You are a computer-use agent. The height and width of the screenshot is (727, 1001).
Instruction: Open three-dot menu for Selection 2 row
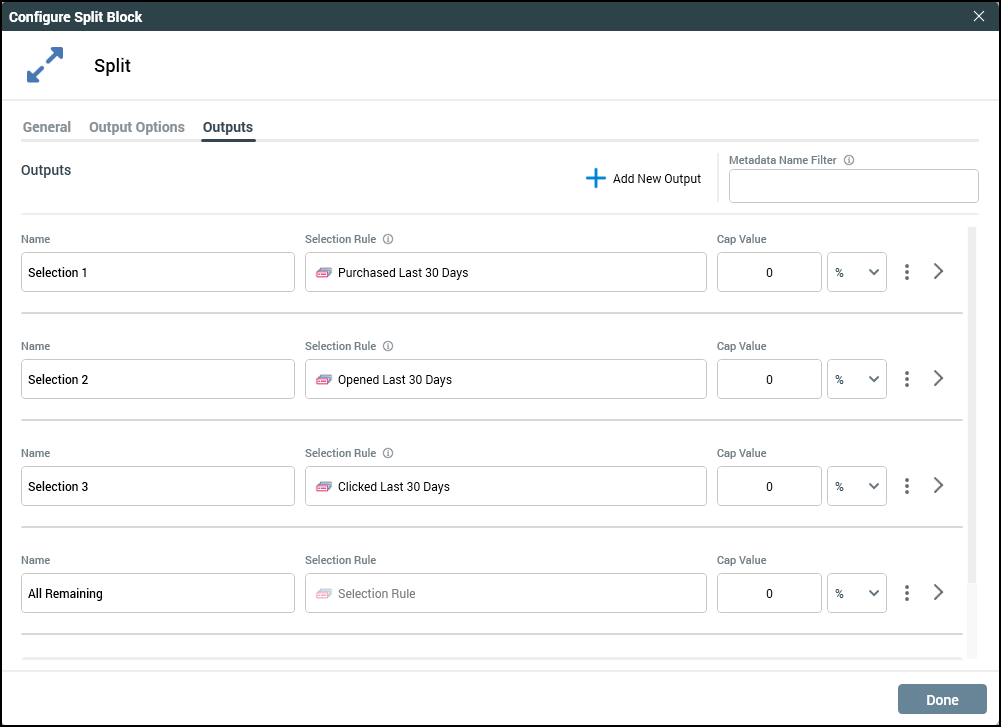[907, 379]
